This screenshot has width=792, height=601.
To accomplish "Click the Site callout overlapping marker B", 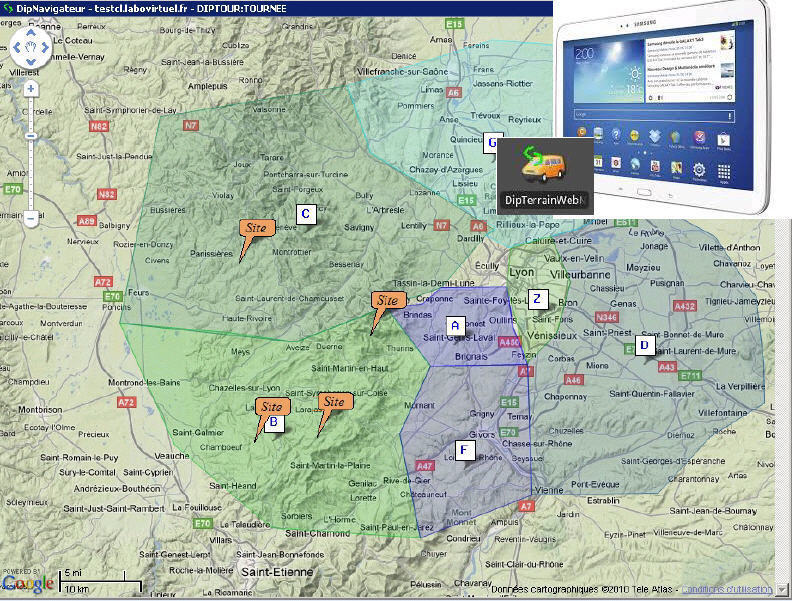I will [272, 407].
